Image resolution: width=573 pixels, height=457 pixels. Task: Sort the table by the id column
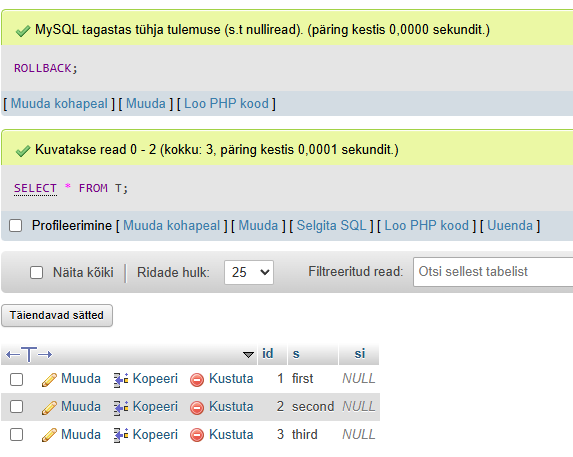(267, 353)
